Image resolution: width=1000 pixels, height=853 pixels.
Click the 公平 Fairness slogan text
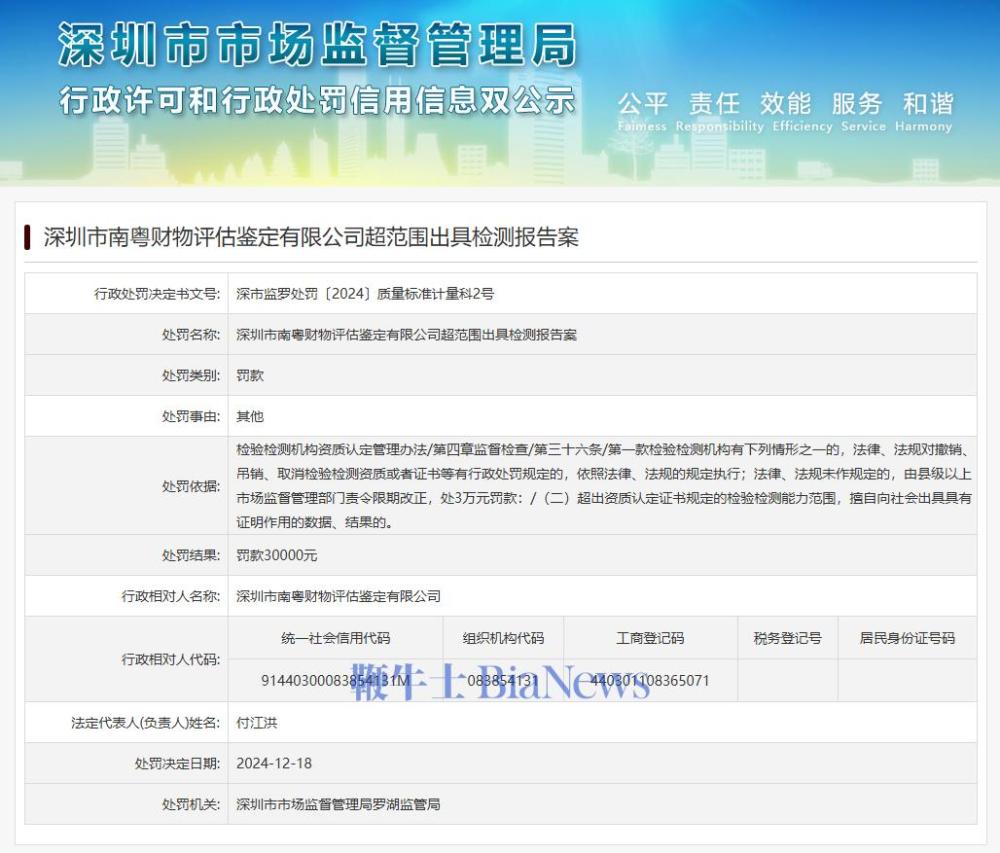642,111
